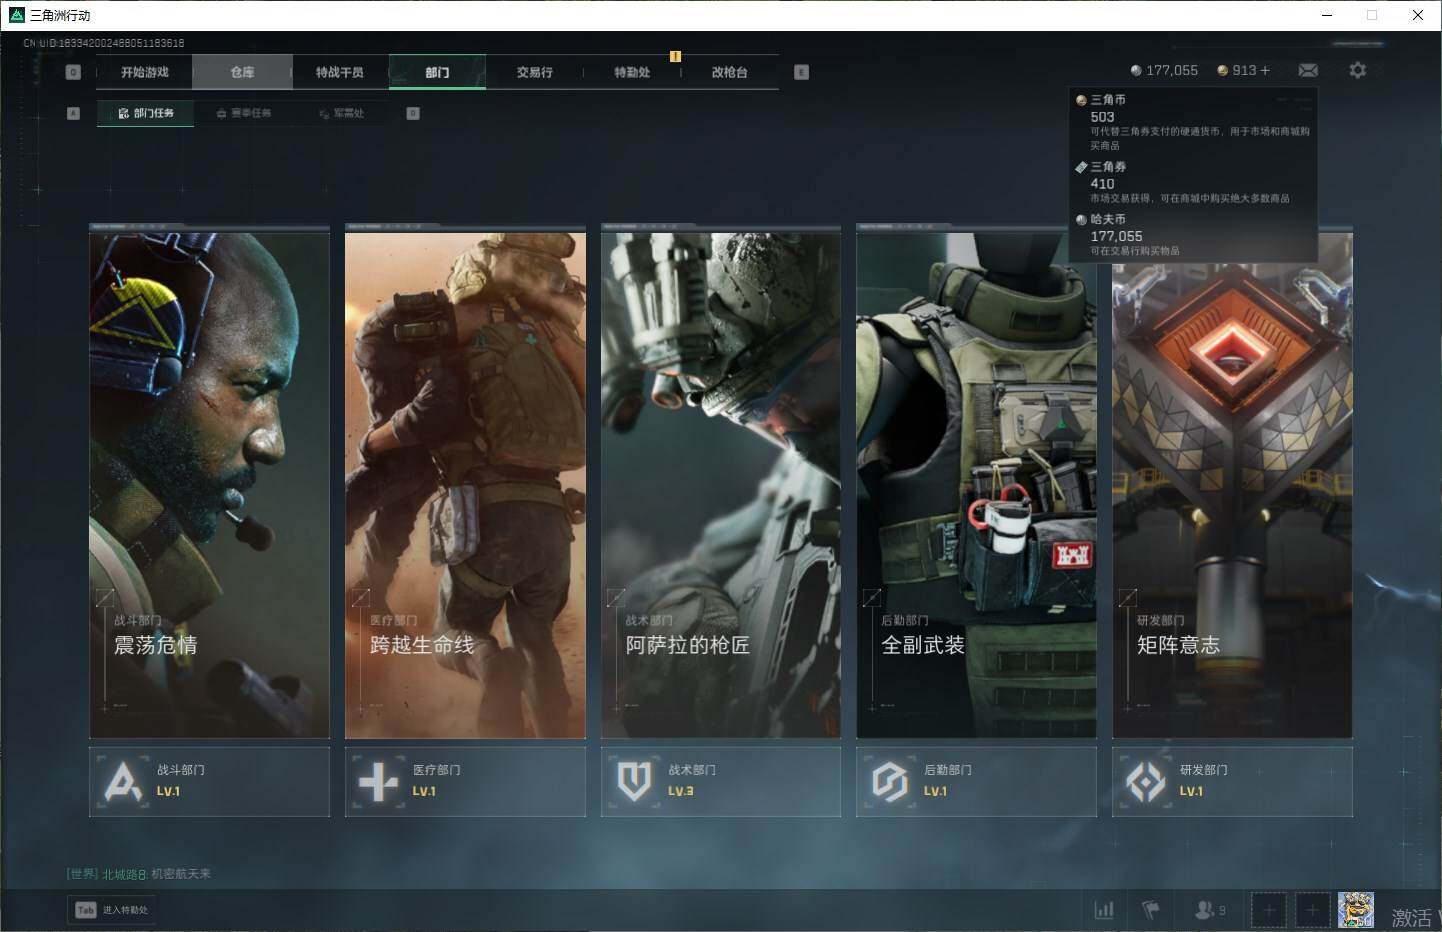
Task: Select the 军需处 sub-tab
Action: pos(342,113)
